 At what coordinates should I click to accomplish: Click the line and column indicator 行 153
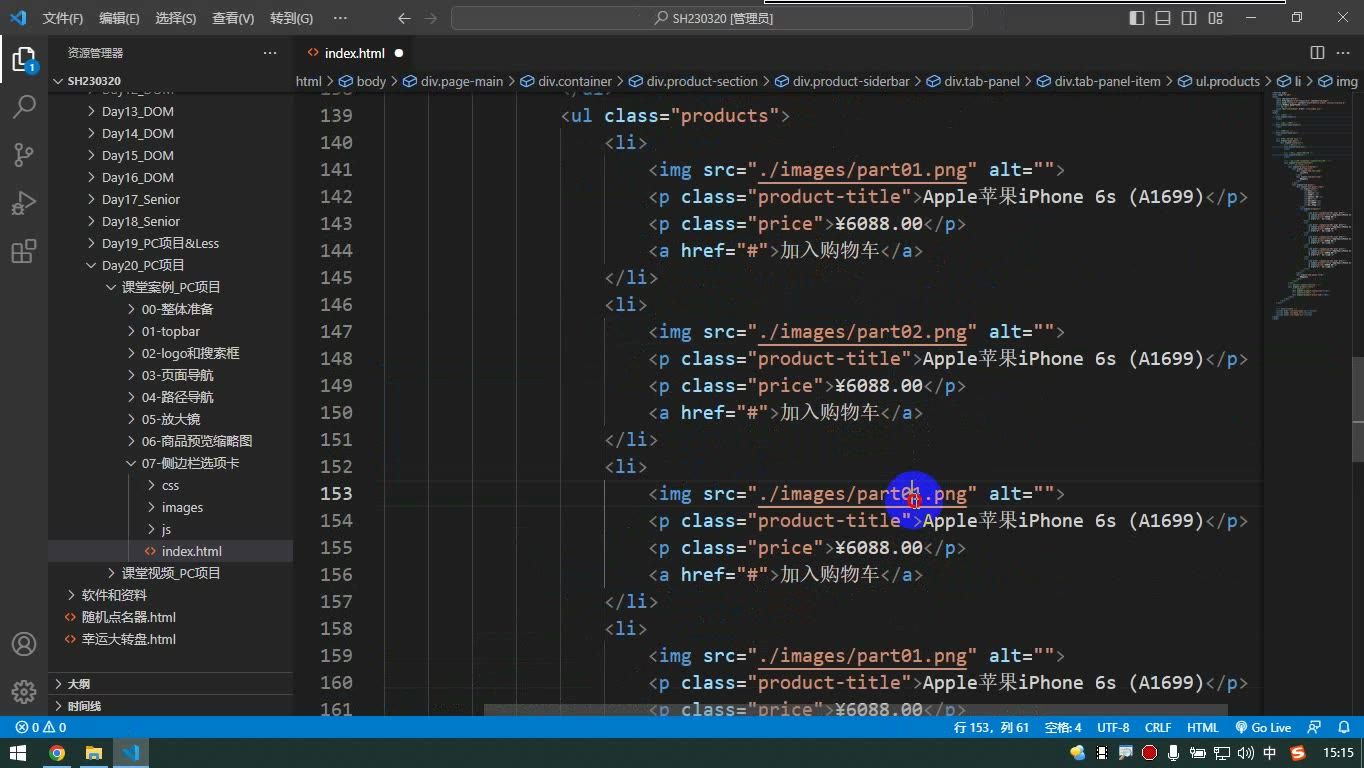point(991,728)
